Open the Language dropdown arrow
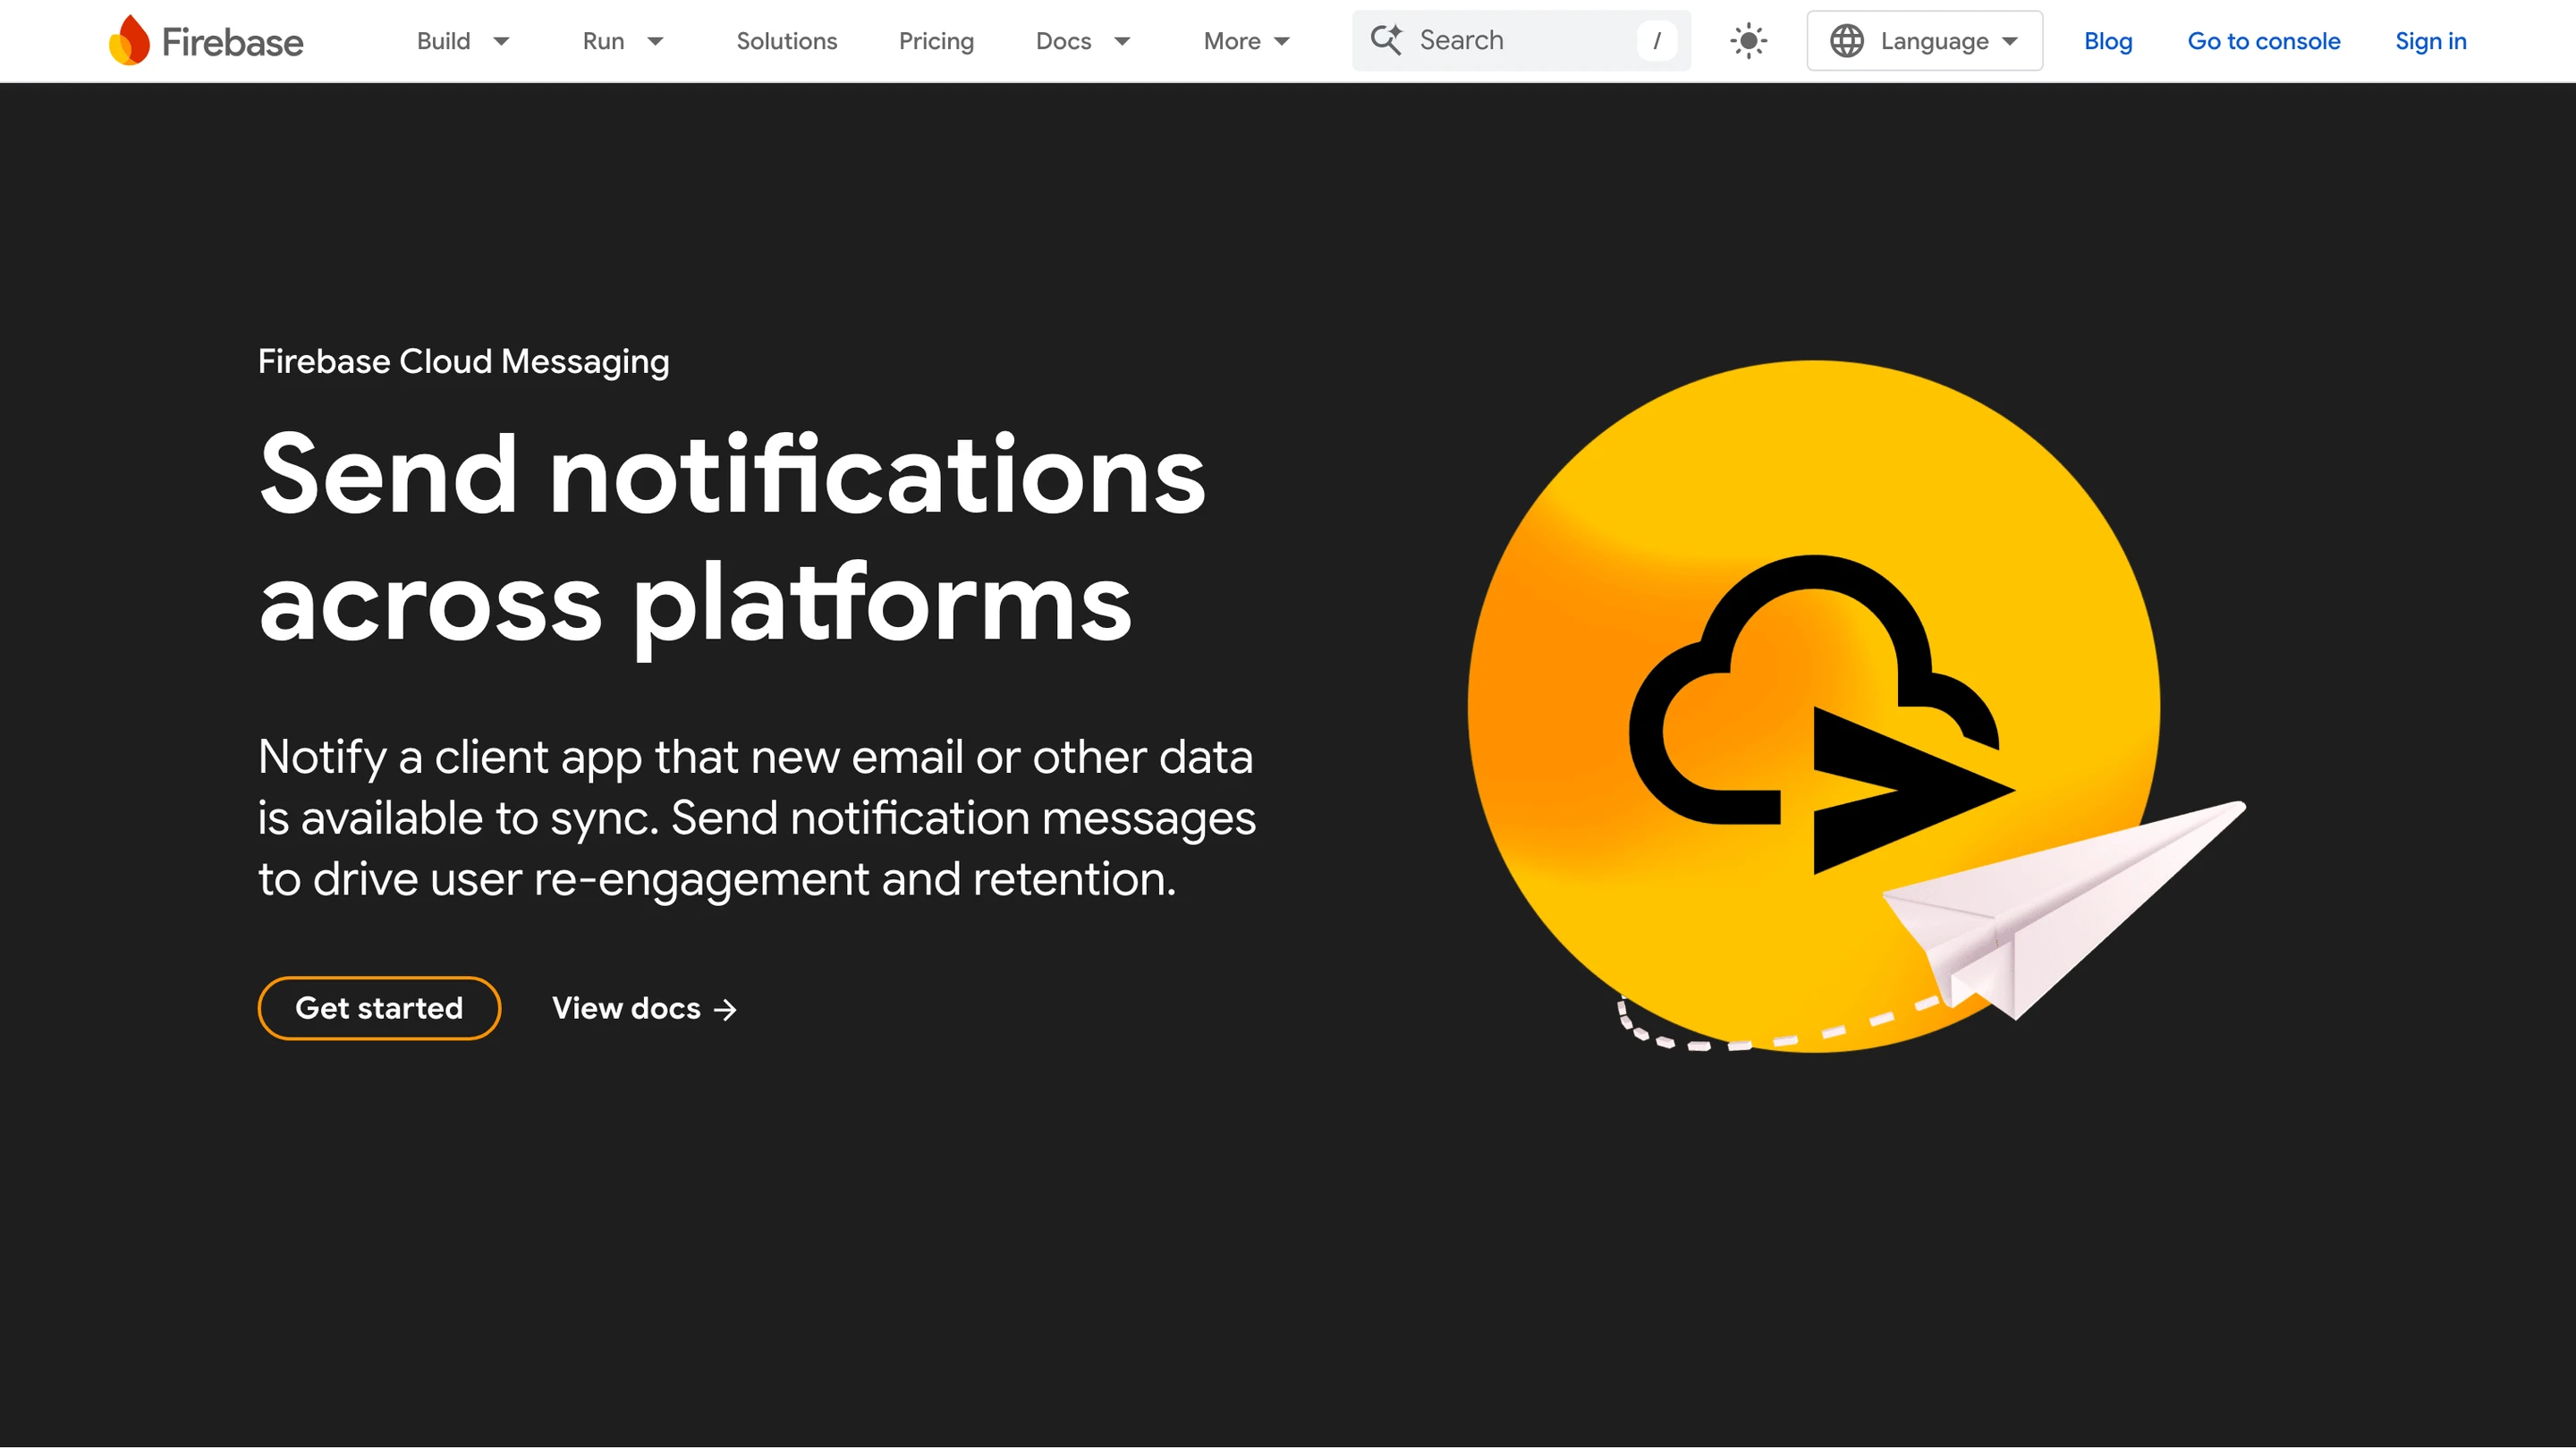 click(2010, 41)
